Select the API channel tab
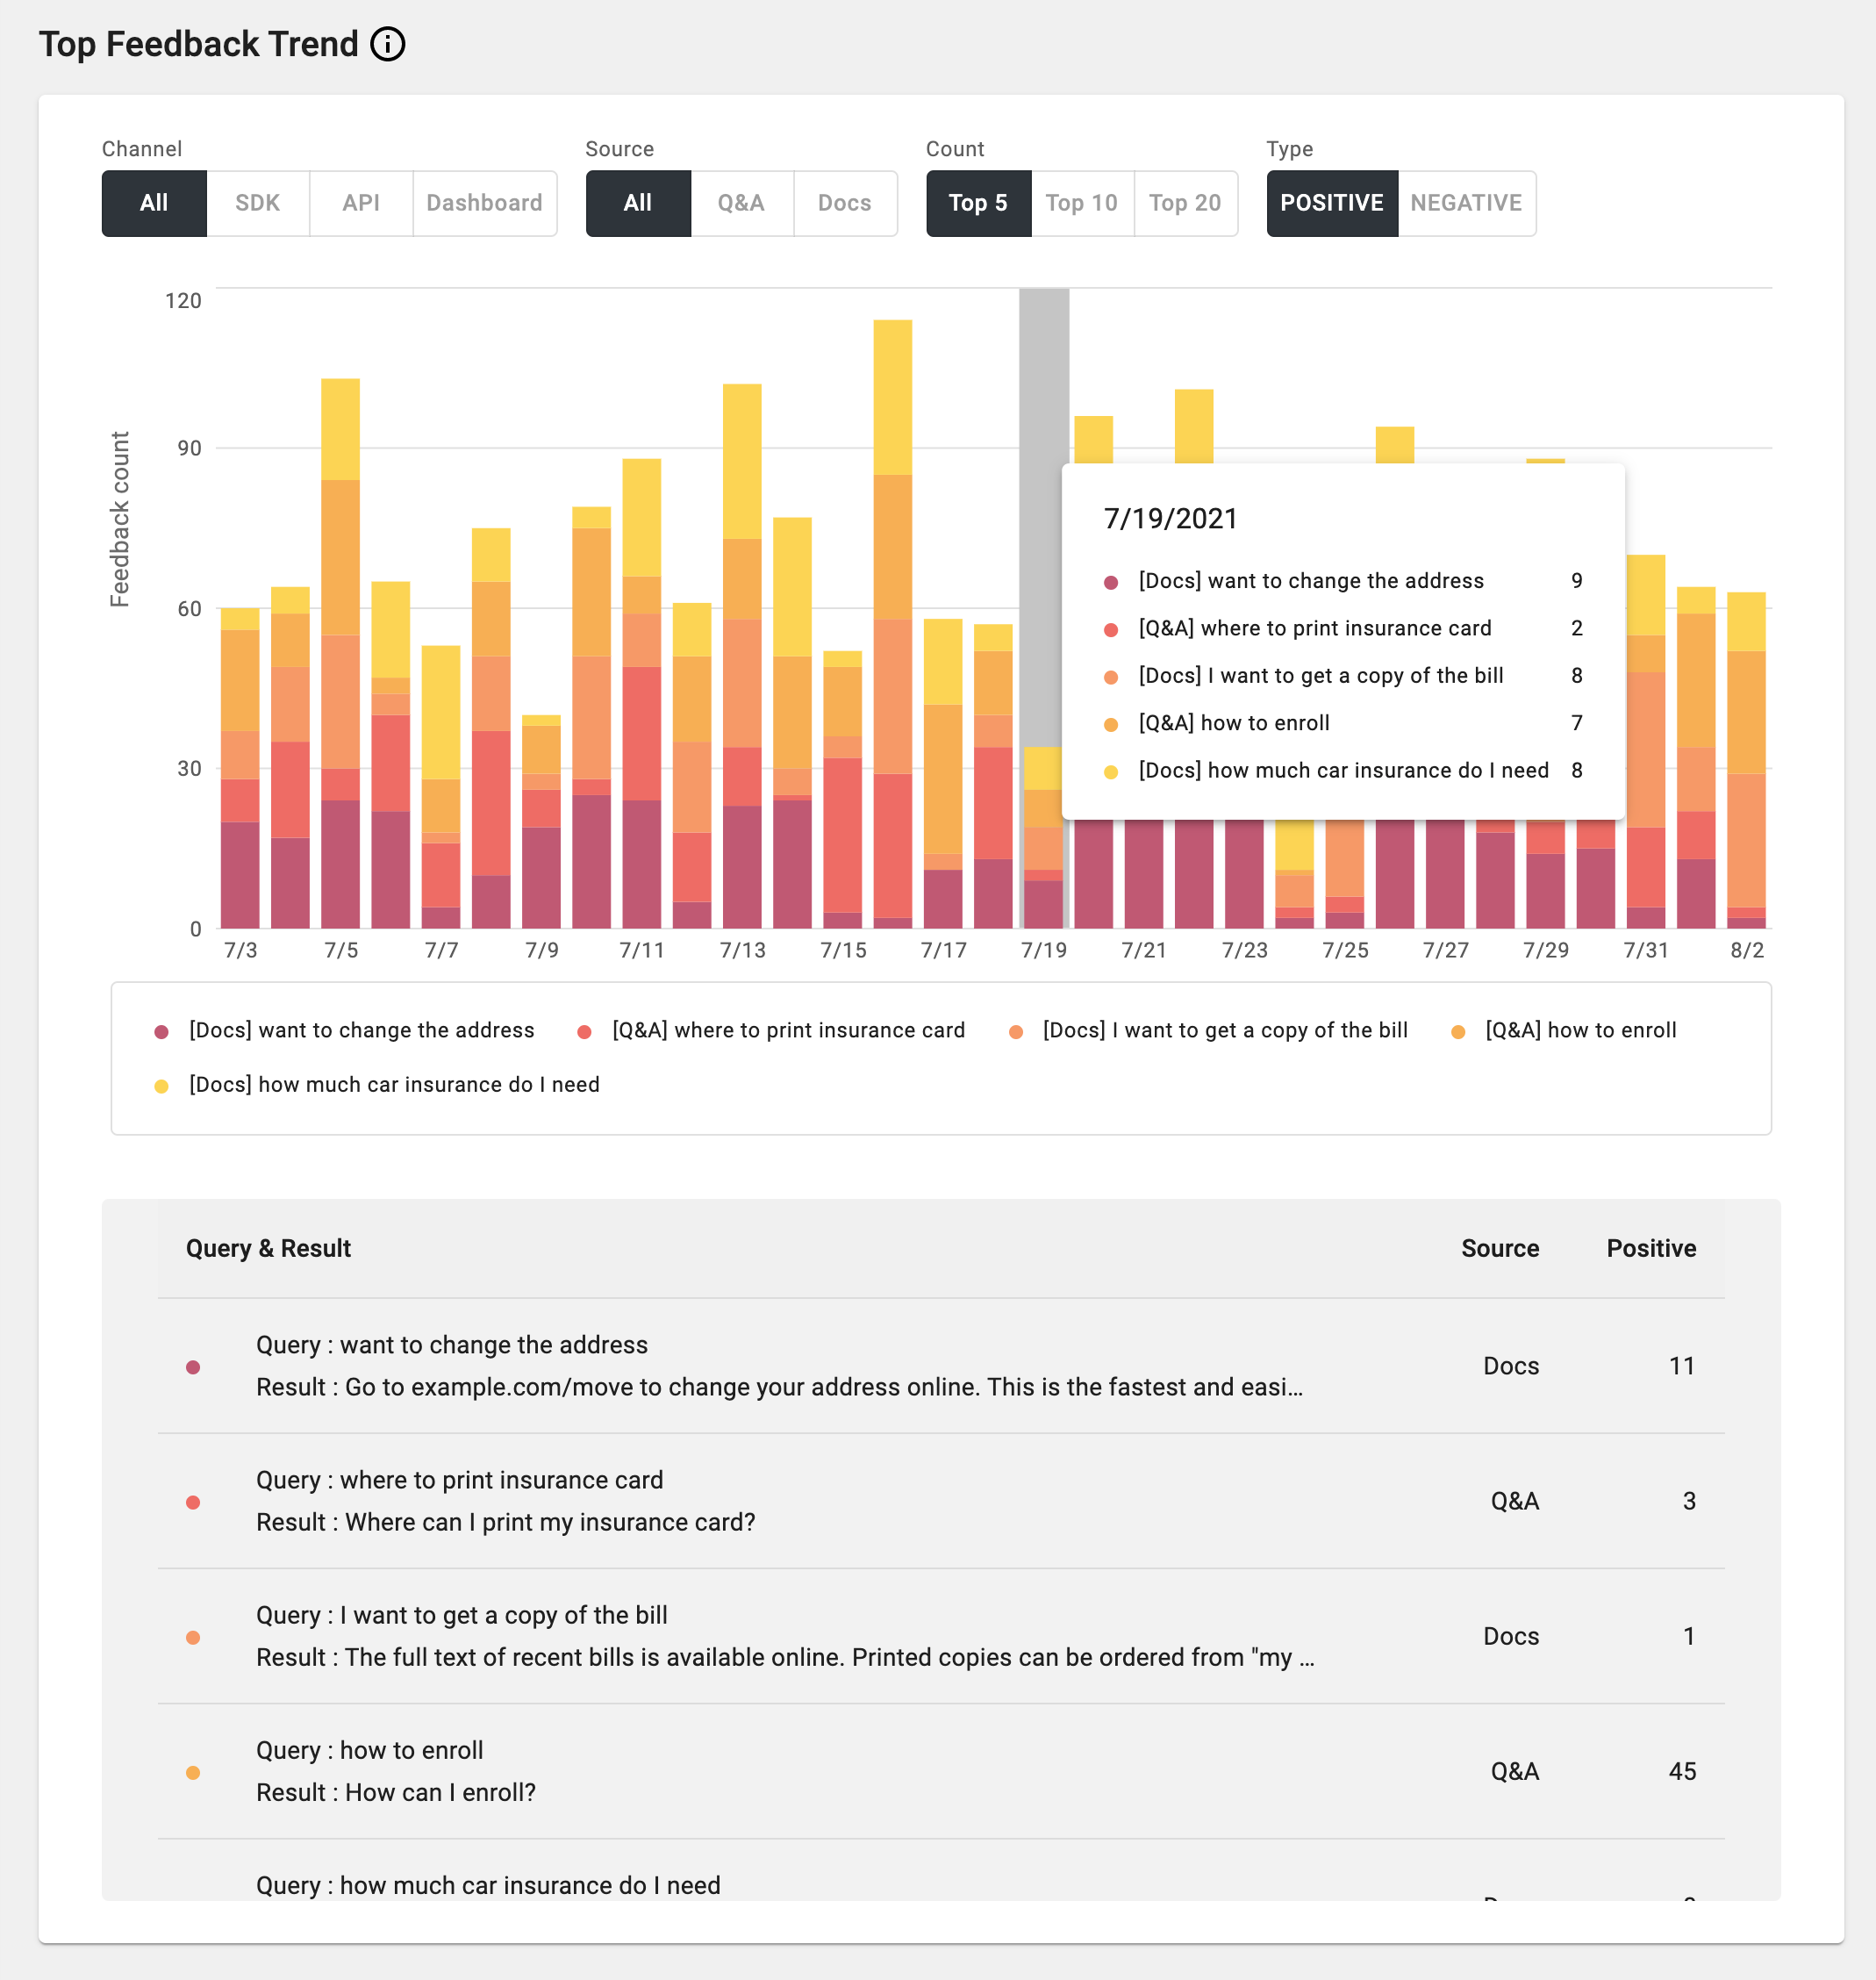1876x1980 pixels. [361, 203]
